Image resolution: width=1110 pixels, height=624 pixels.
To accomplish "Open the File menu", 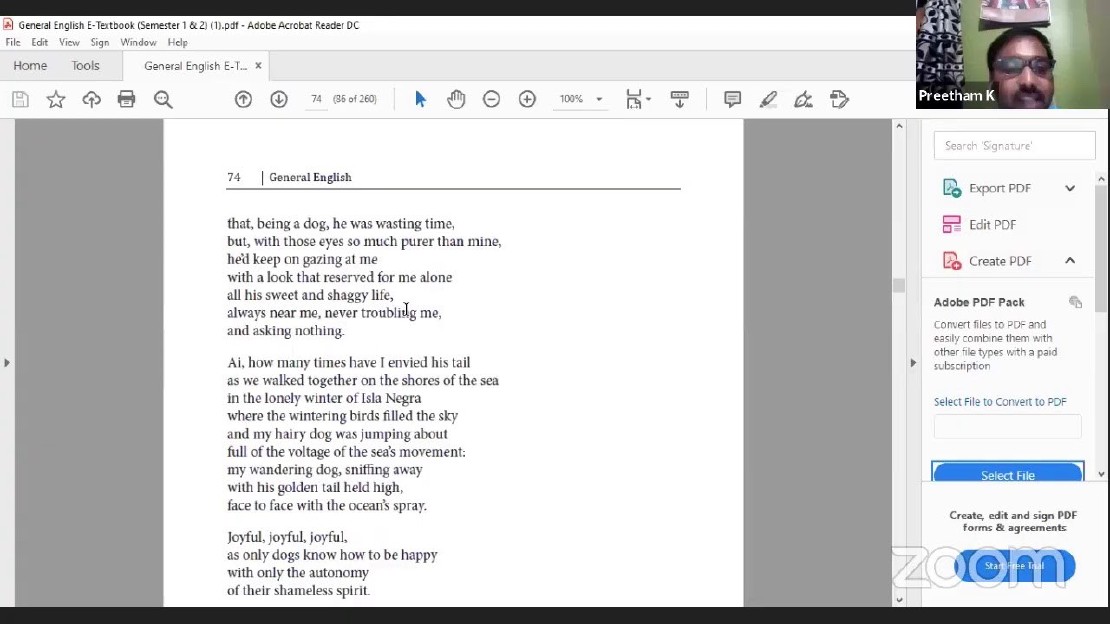I will click(13, 42).
